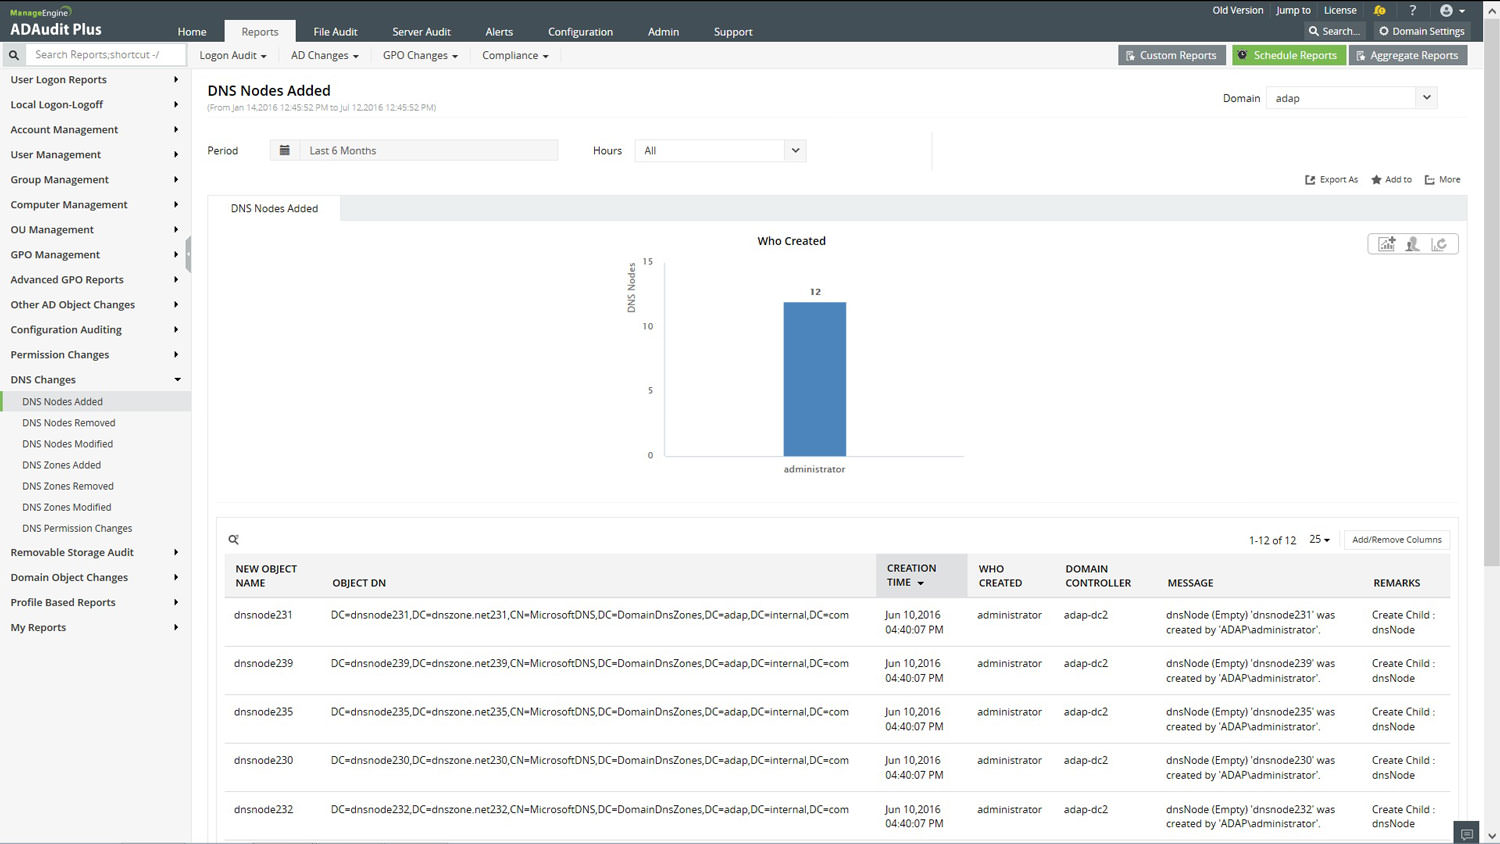Viewport: 1500px width, 844px height.
Task: Click the magnifier icon above the results table
Action: click(x=233, y=539)
